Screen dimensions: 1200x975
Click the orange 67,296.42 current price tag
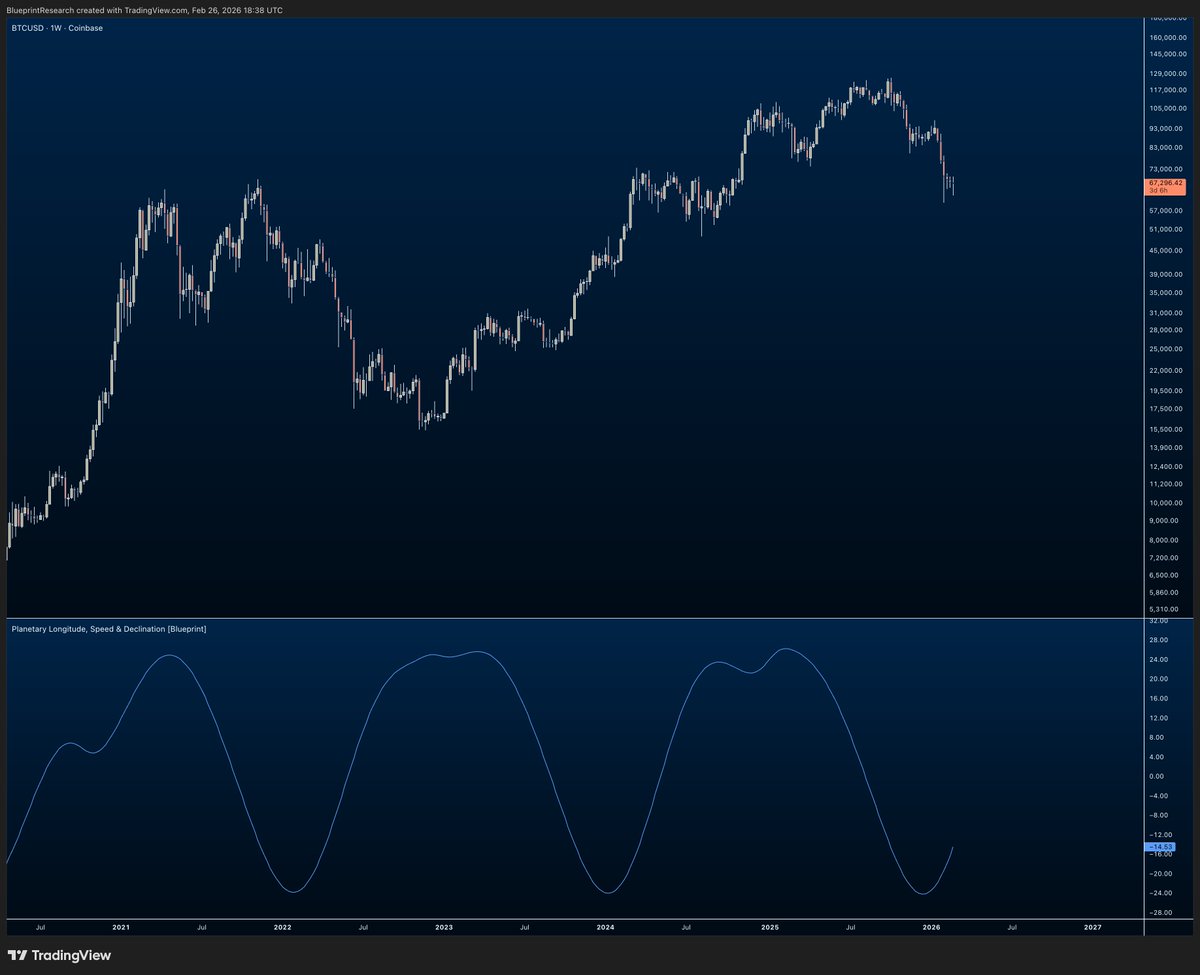coord(1166,186)
